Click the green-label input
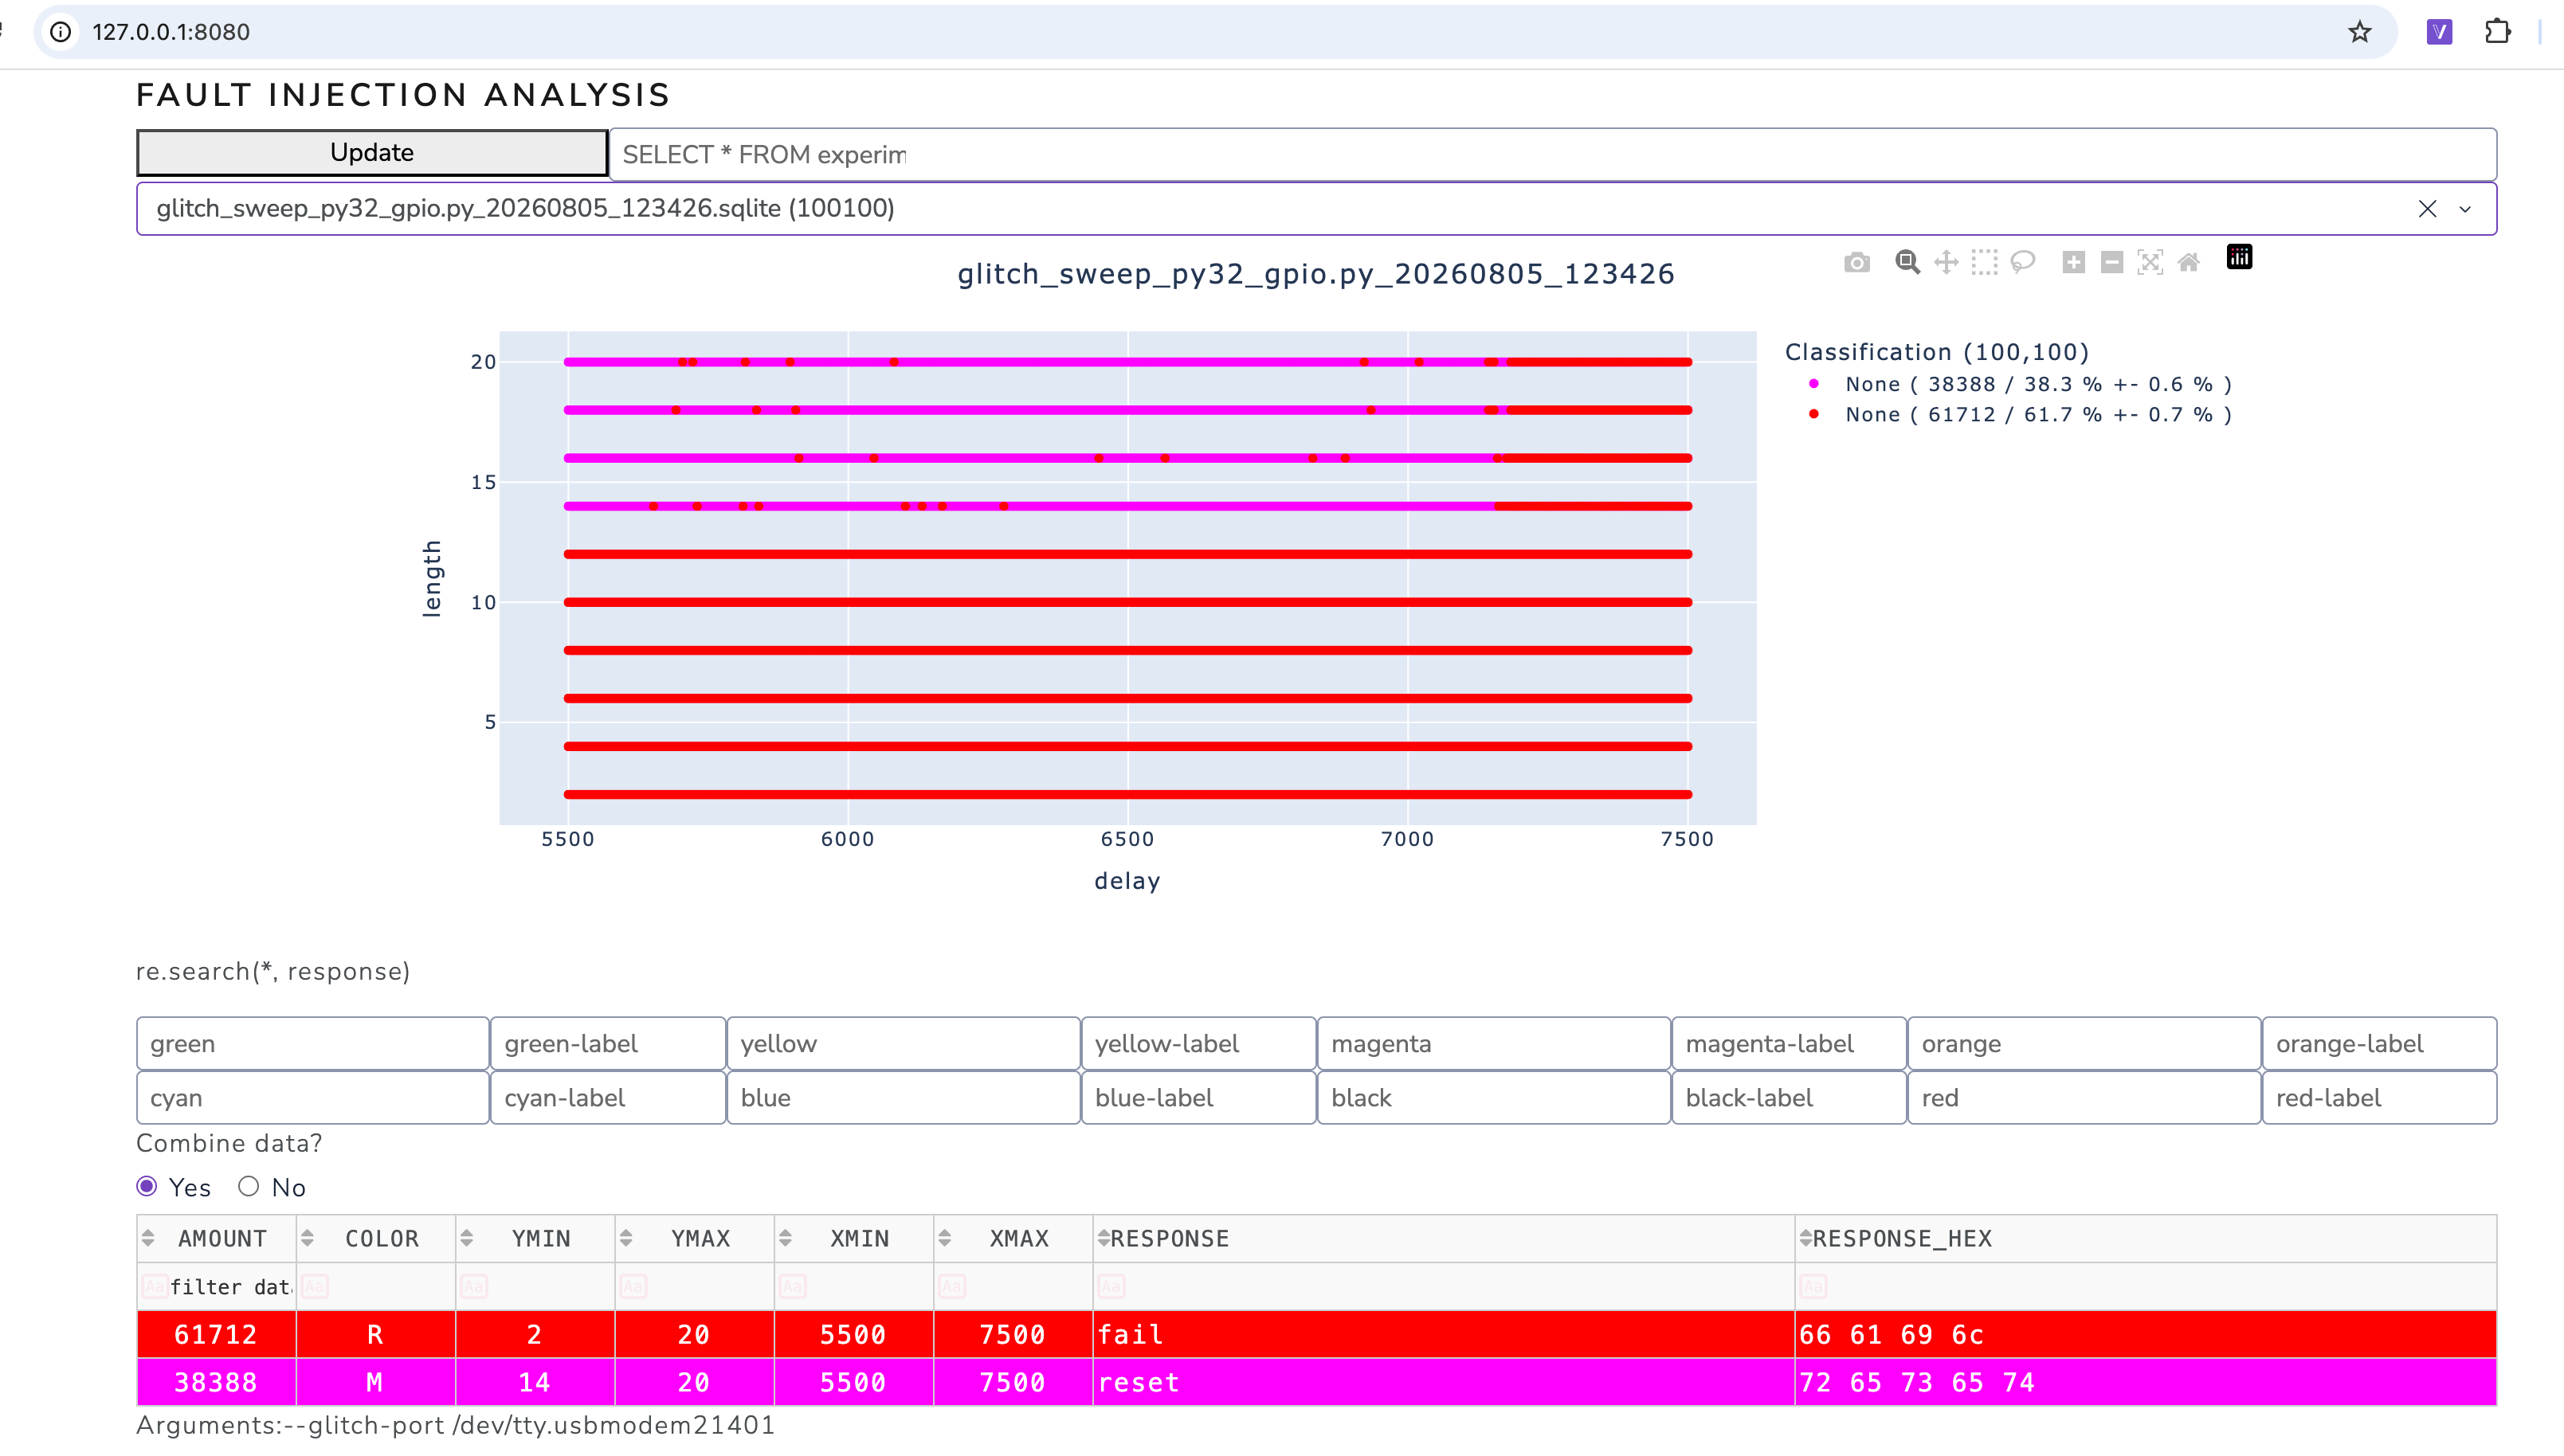 [608, 1043]
